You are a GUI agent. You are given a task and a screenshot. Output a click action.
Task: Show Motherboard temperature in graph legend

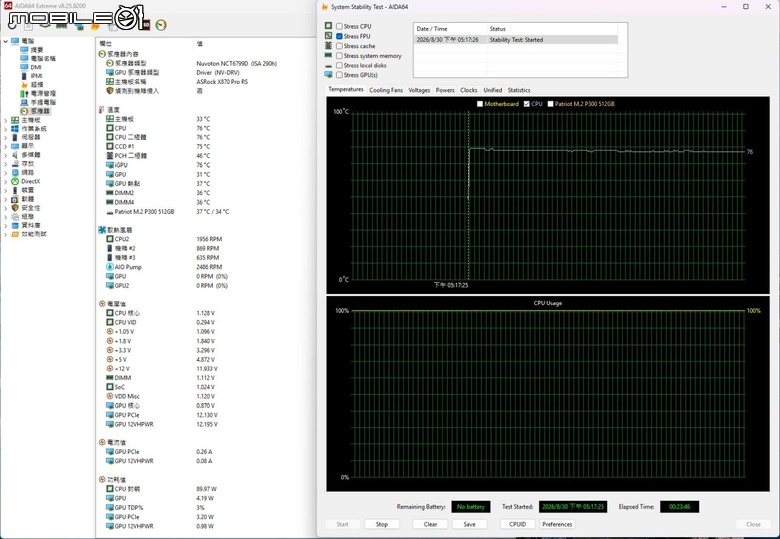point(480,104)
